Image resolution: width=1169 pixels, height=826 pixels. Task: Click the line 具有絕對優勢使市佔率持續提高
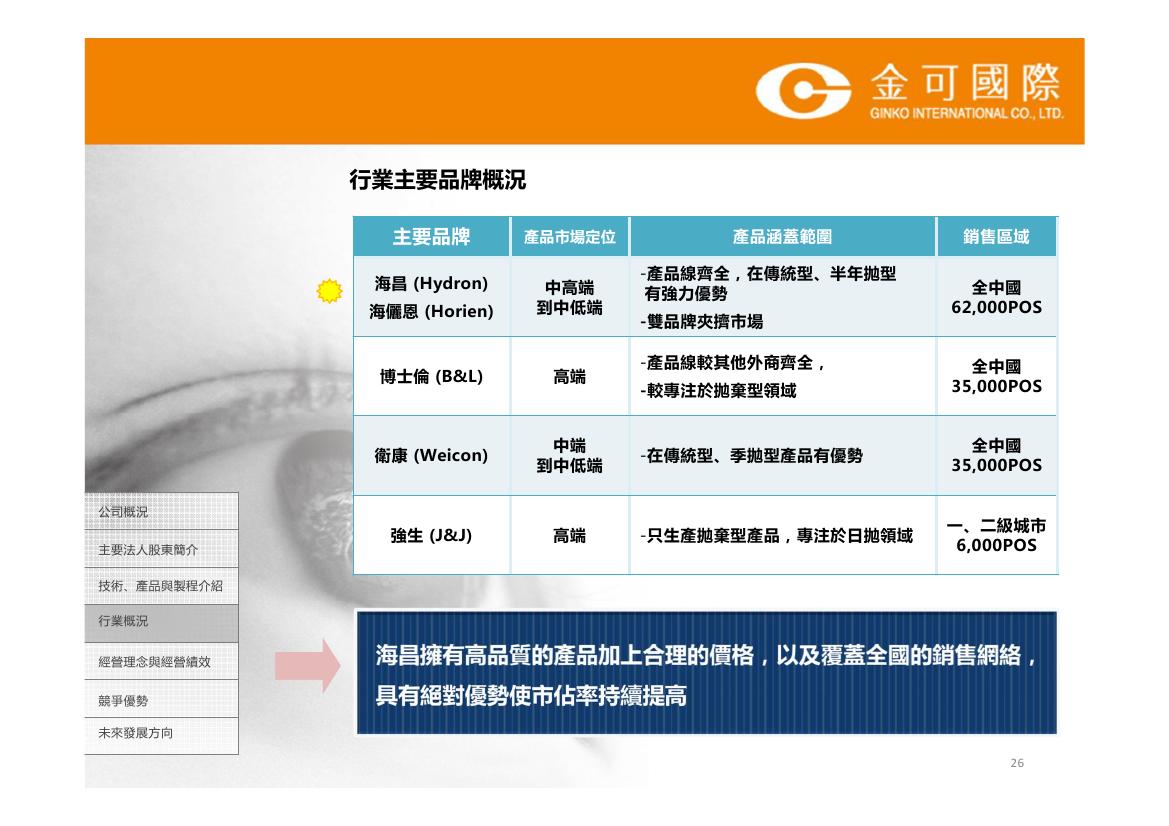point(531,696)
